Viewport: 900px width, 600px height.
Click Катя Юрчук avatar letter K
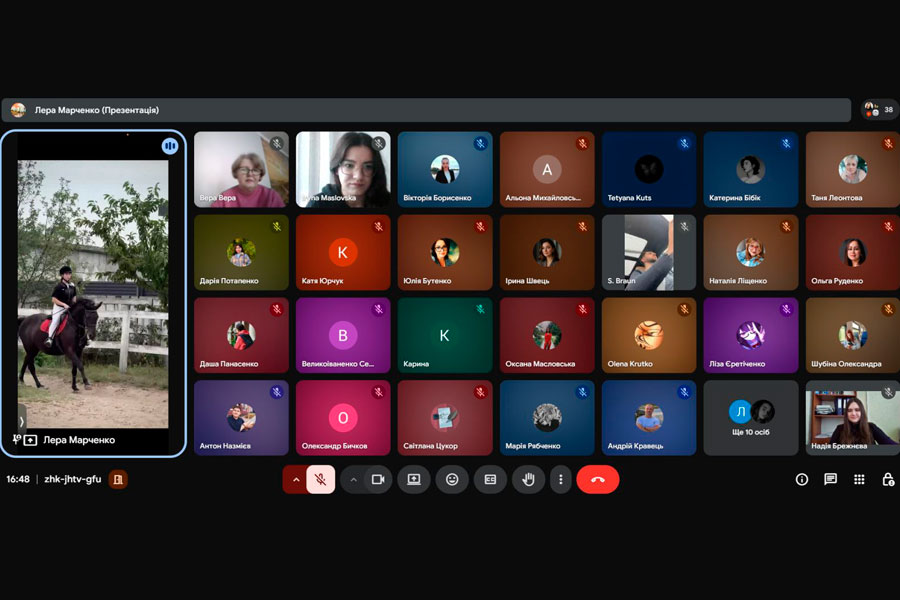343,252
